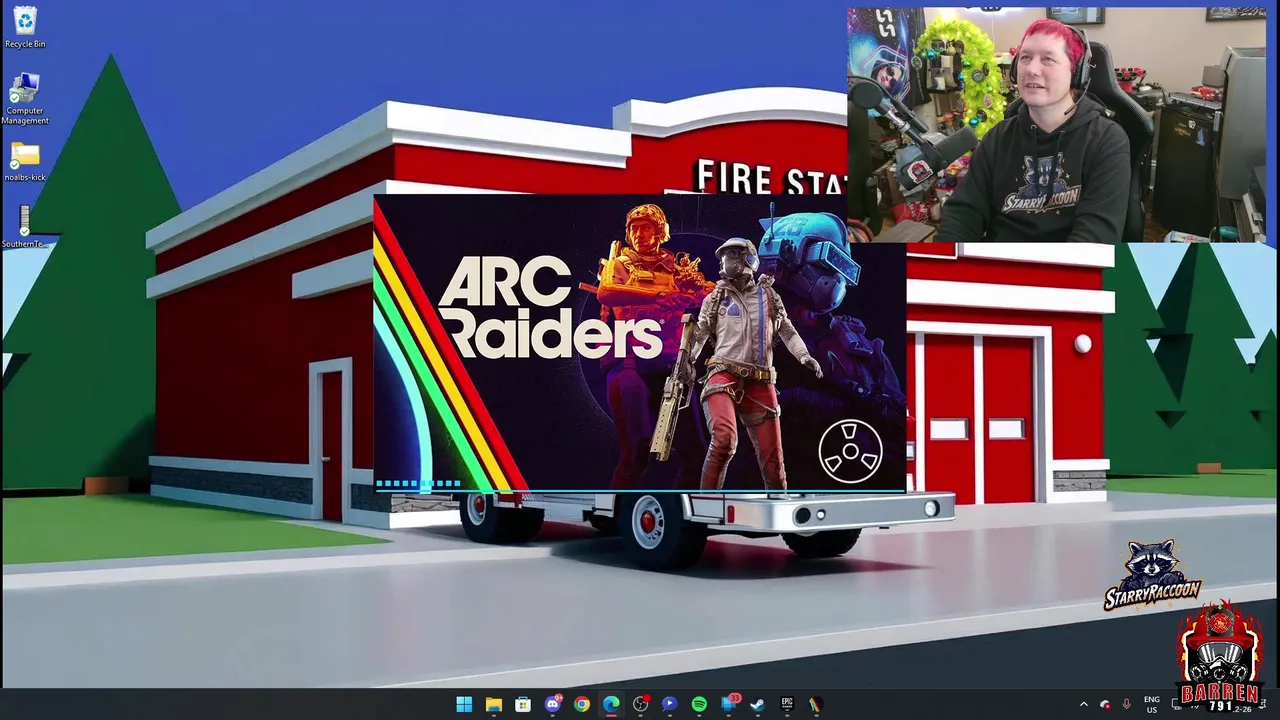Open the SouthernTe... desktop shortcut
The width and height of the screenshot is (1280, 720).
pyautogui.click(x=25, y=227)
